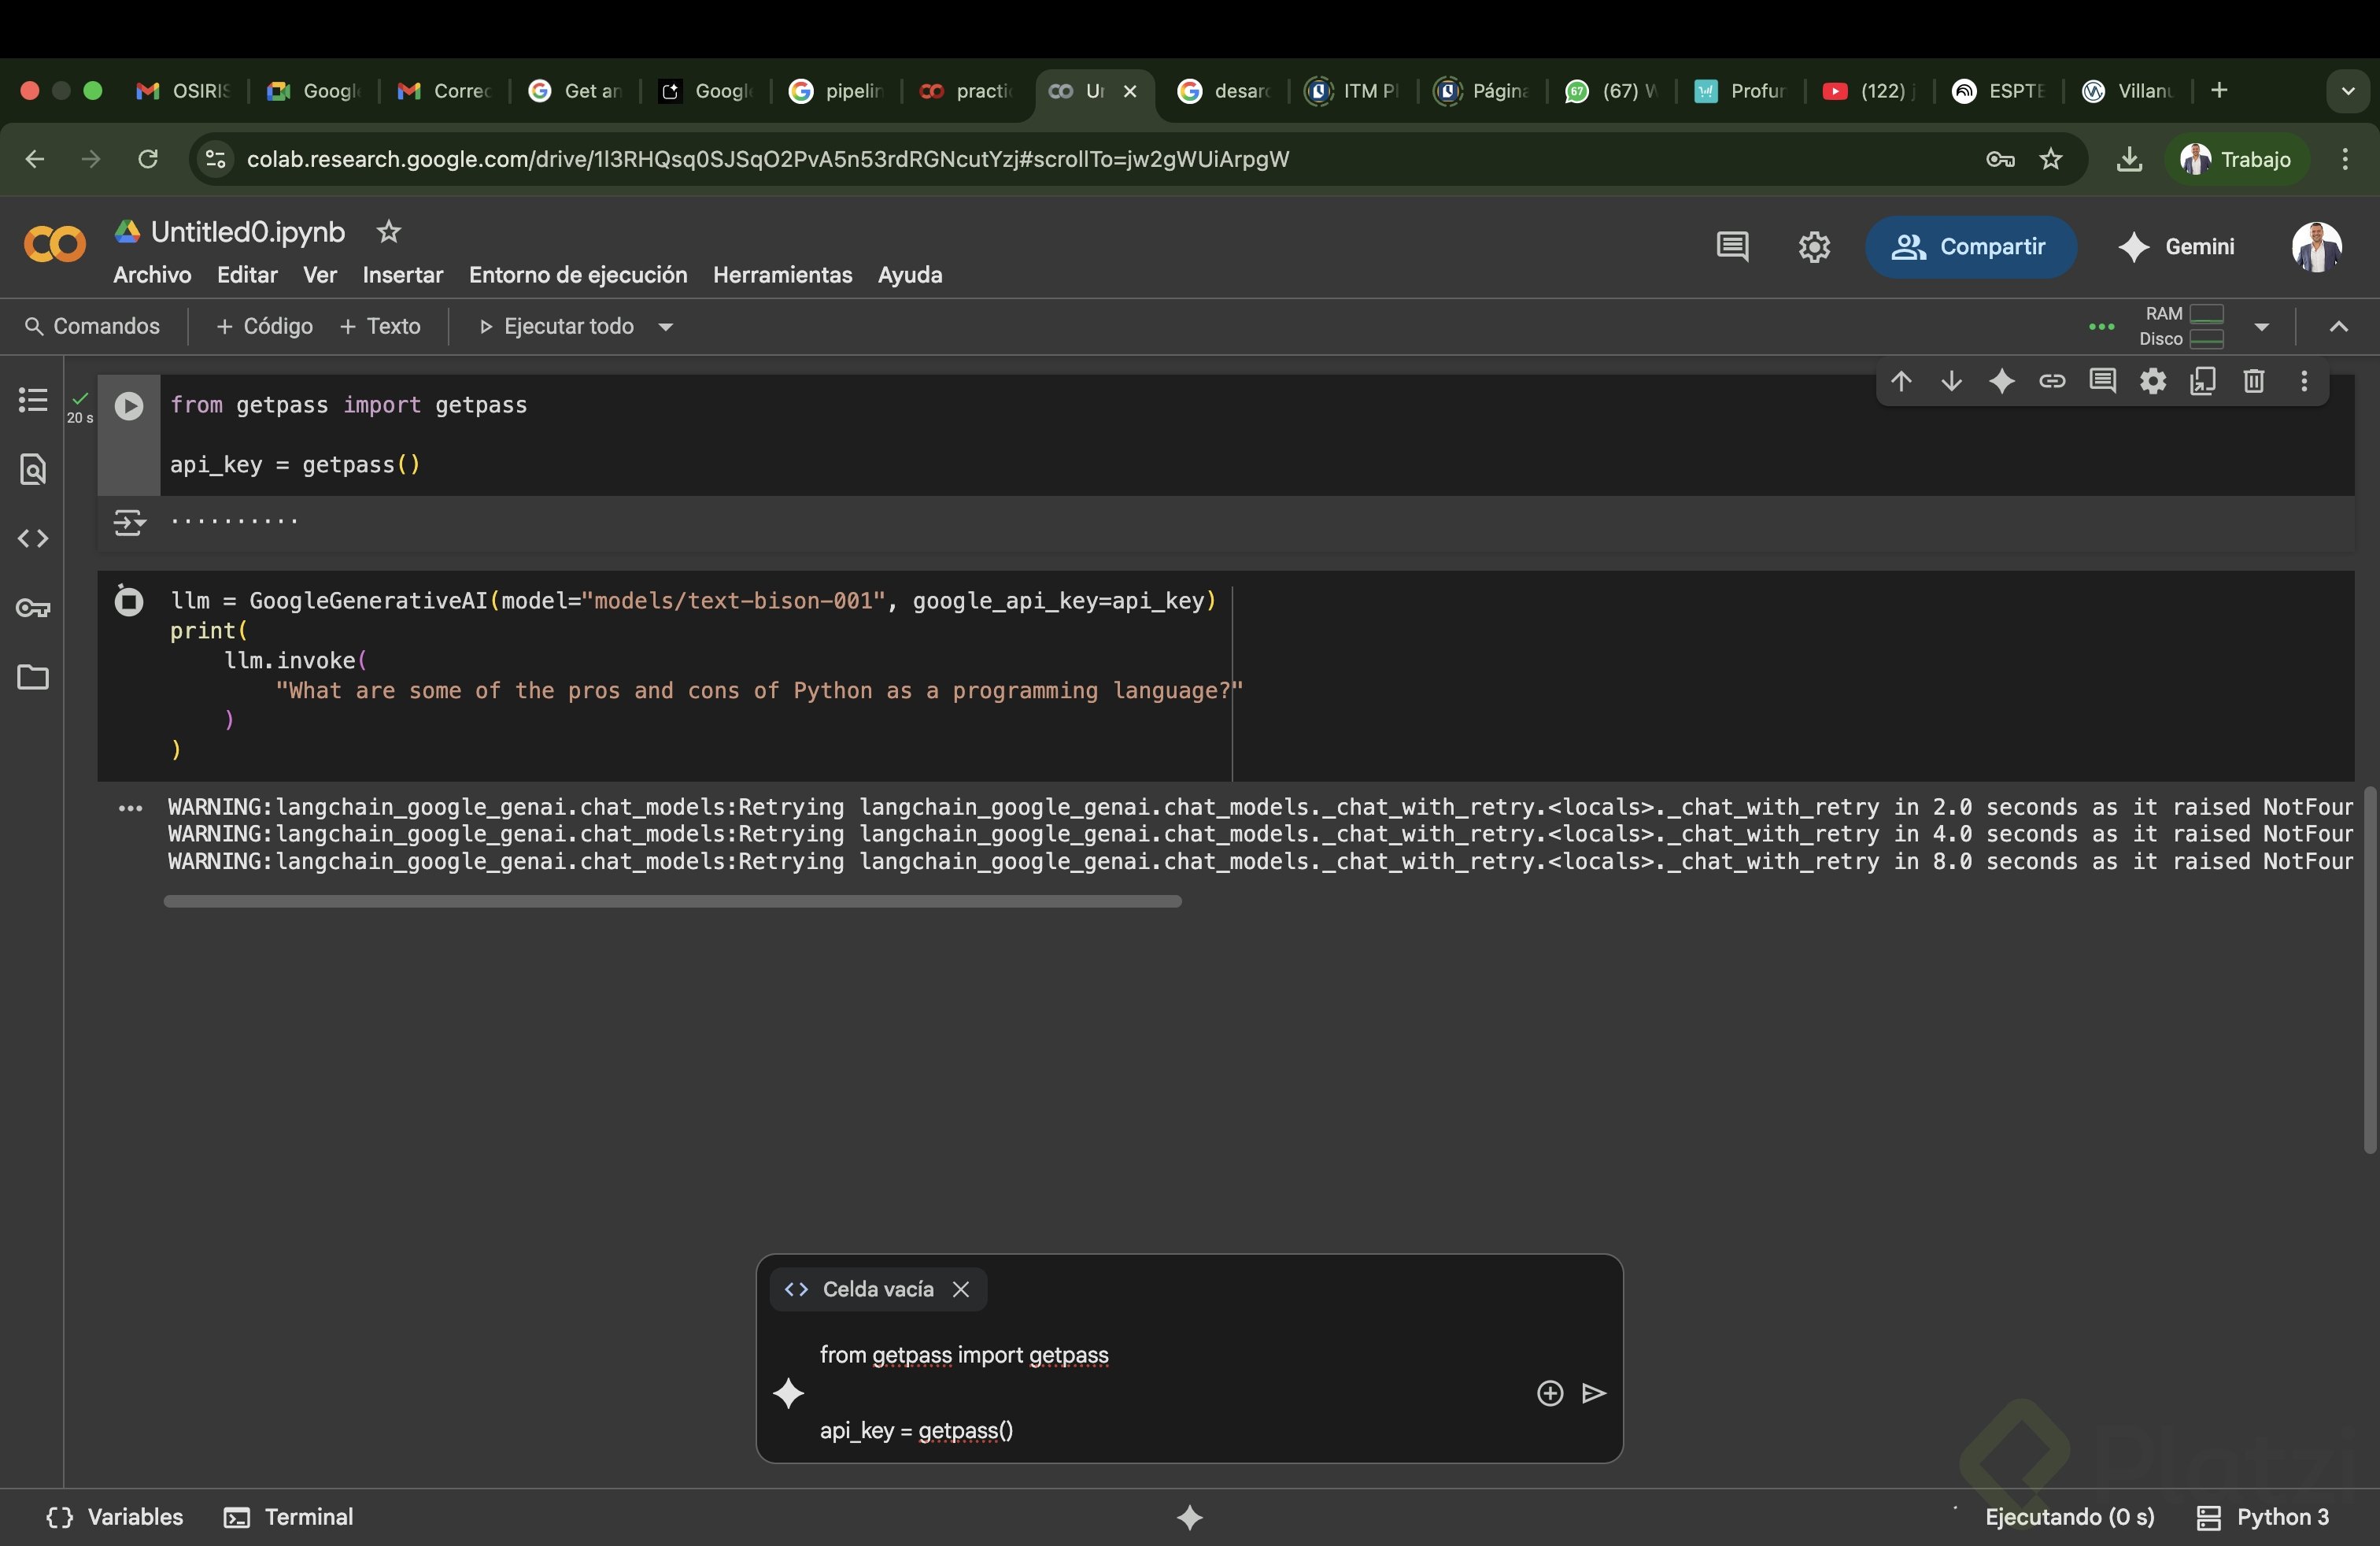This screenshot has height=1546, width=2380.
Task: Open the find and replace panel
Action: (x=33, y=469)
